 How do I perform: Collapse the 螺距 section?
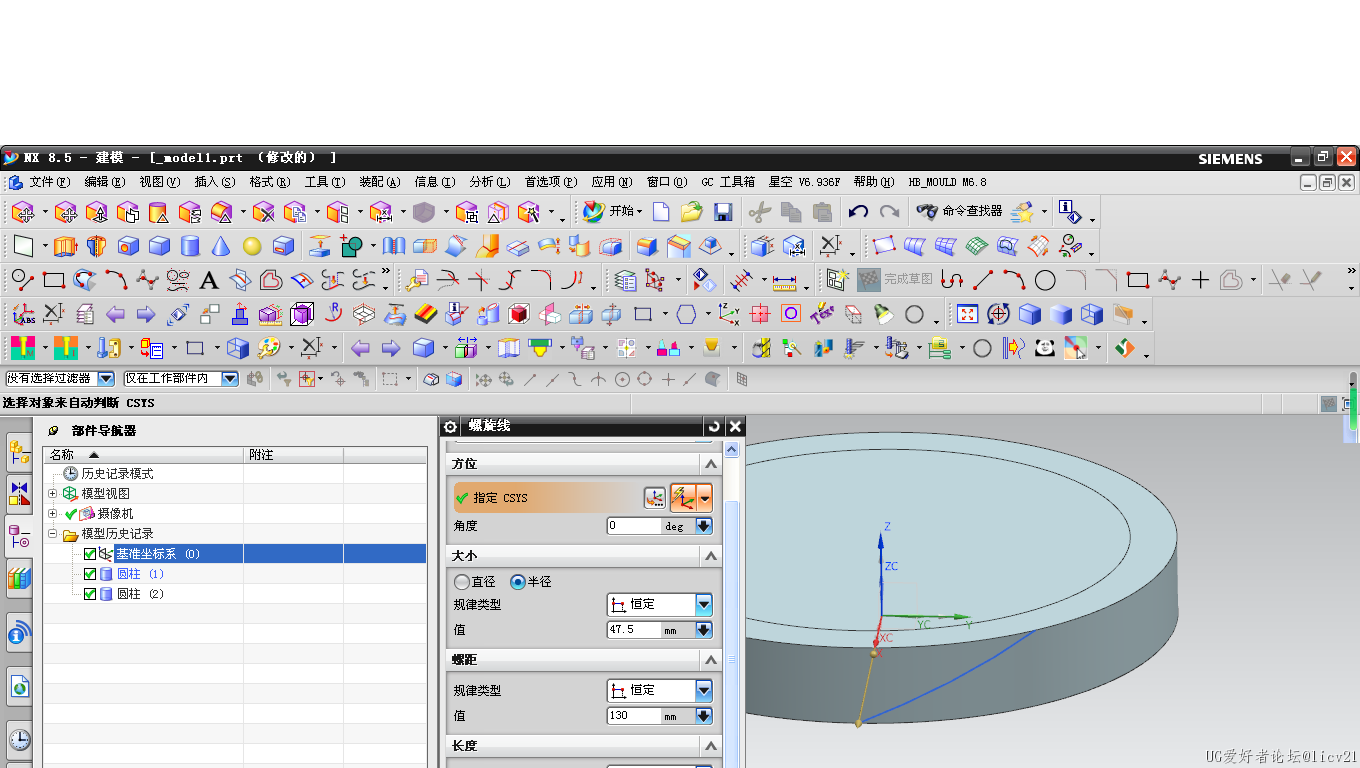[x=711, y=660]
